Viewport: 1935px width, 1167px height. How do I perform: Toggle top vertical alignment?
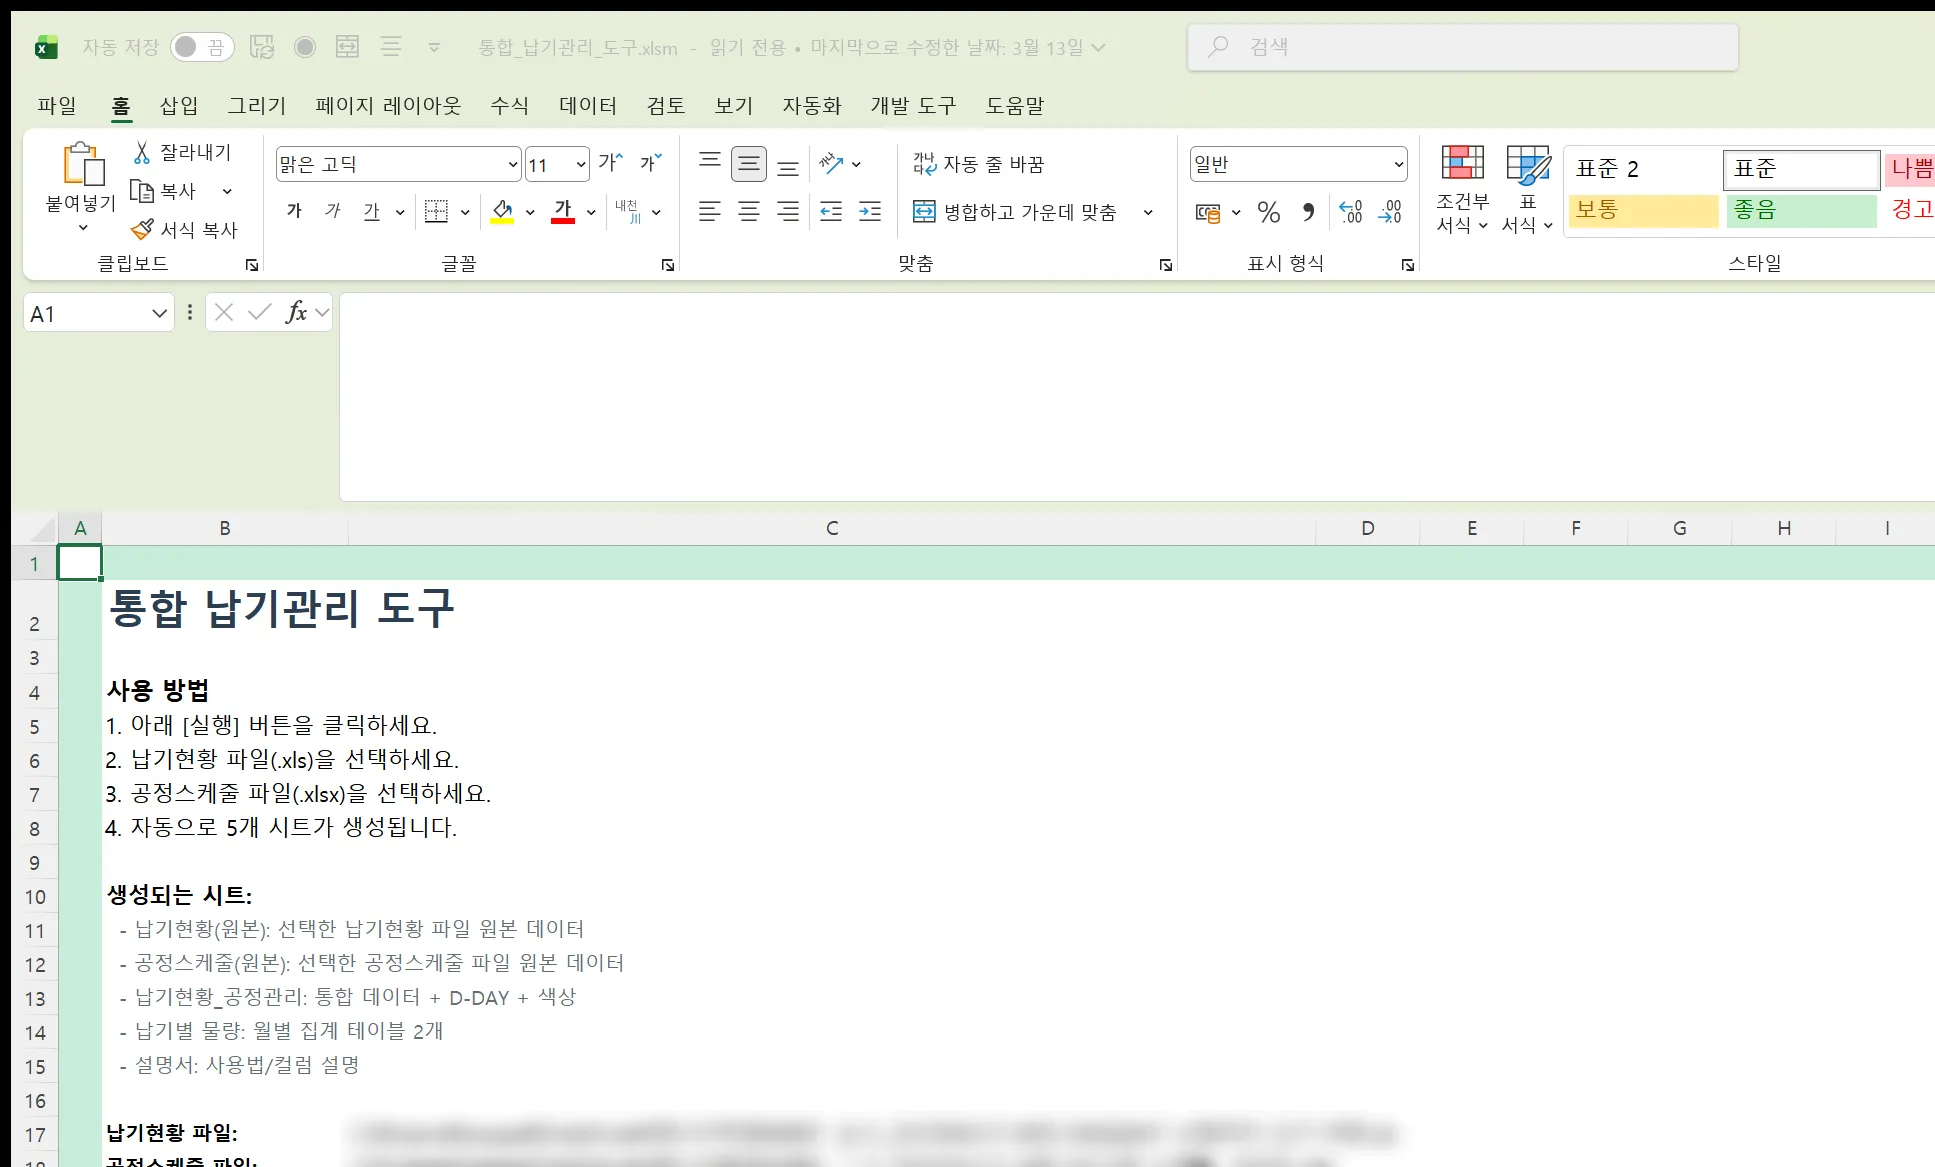[x=710, y=163]
